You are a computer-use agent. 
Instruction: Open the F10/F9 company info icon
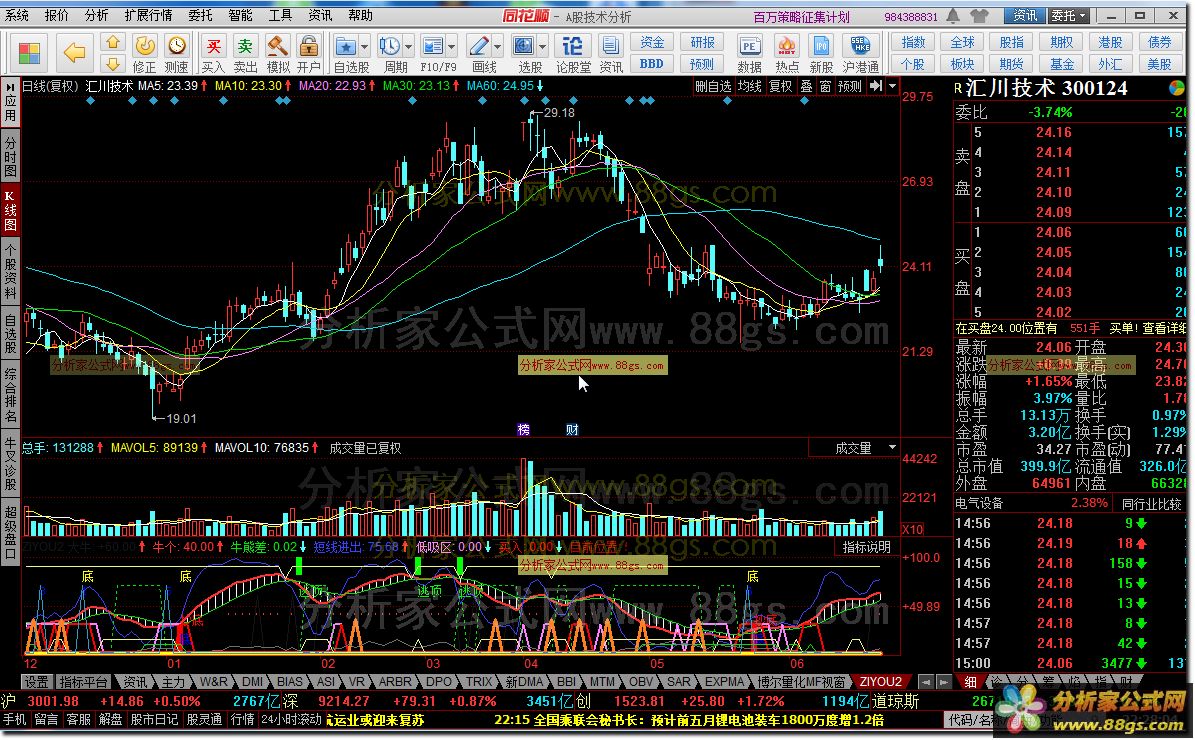tap(433, 46)
